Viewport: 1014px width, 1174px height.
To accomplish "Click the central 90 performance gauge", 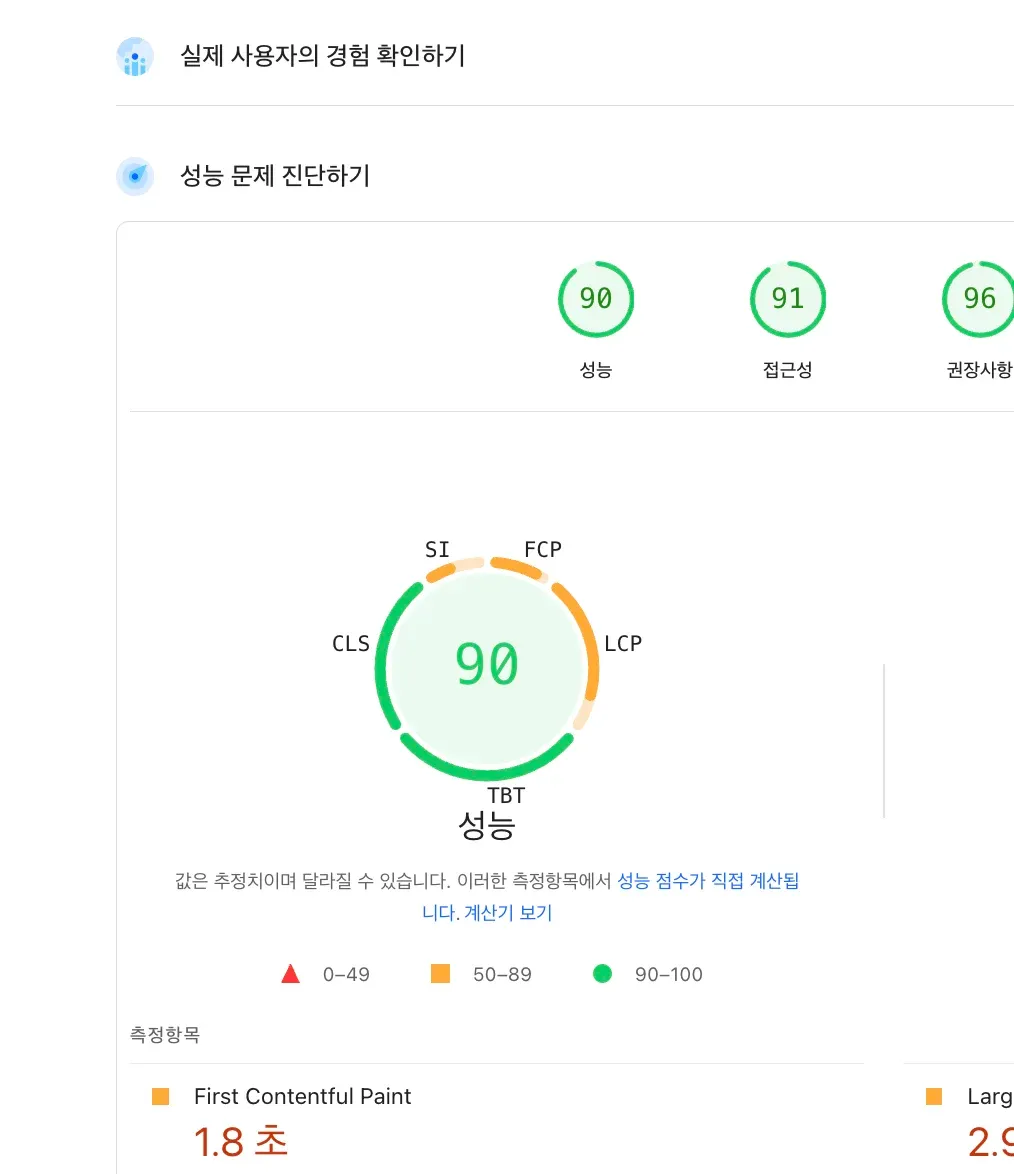I will (486, 665).
